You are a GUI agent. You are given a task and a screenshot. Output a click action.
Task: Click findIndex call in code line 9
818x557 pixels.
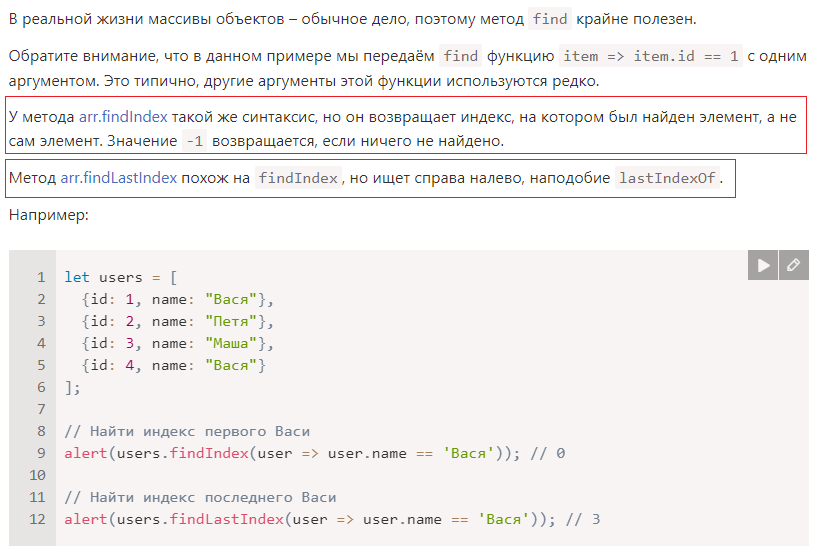click(207, 453)
